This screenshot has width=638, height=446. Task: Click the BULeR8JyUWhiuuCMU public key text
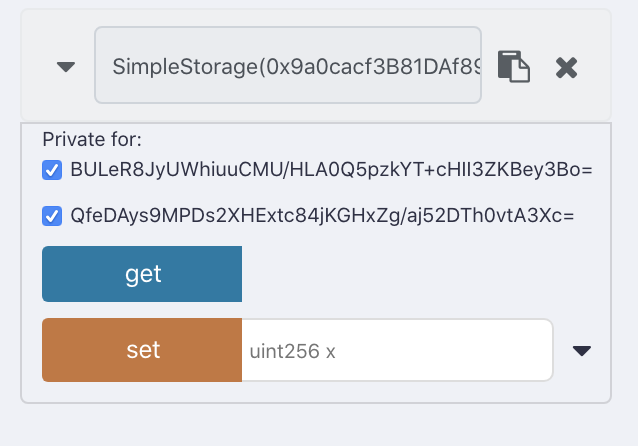331,170
